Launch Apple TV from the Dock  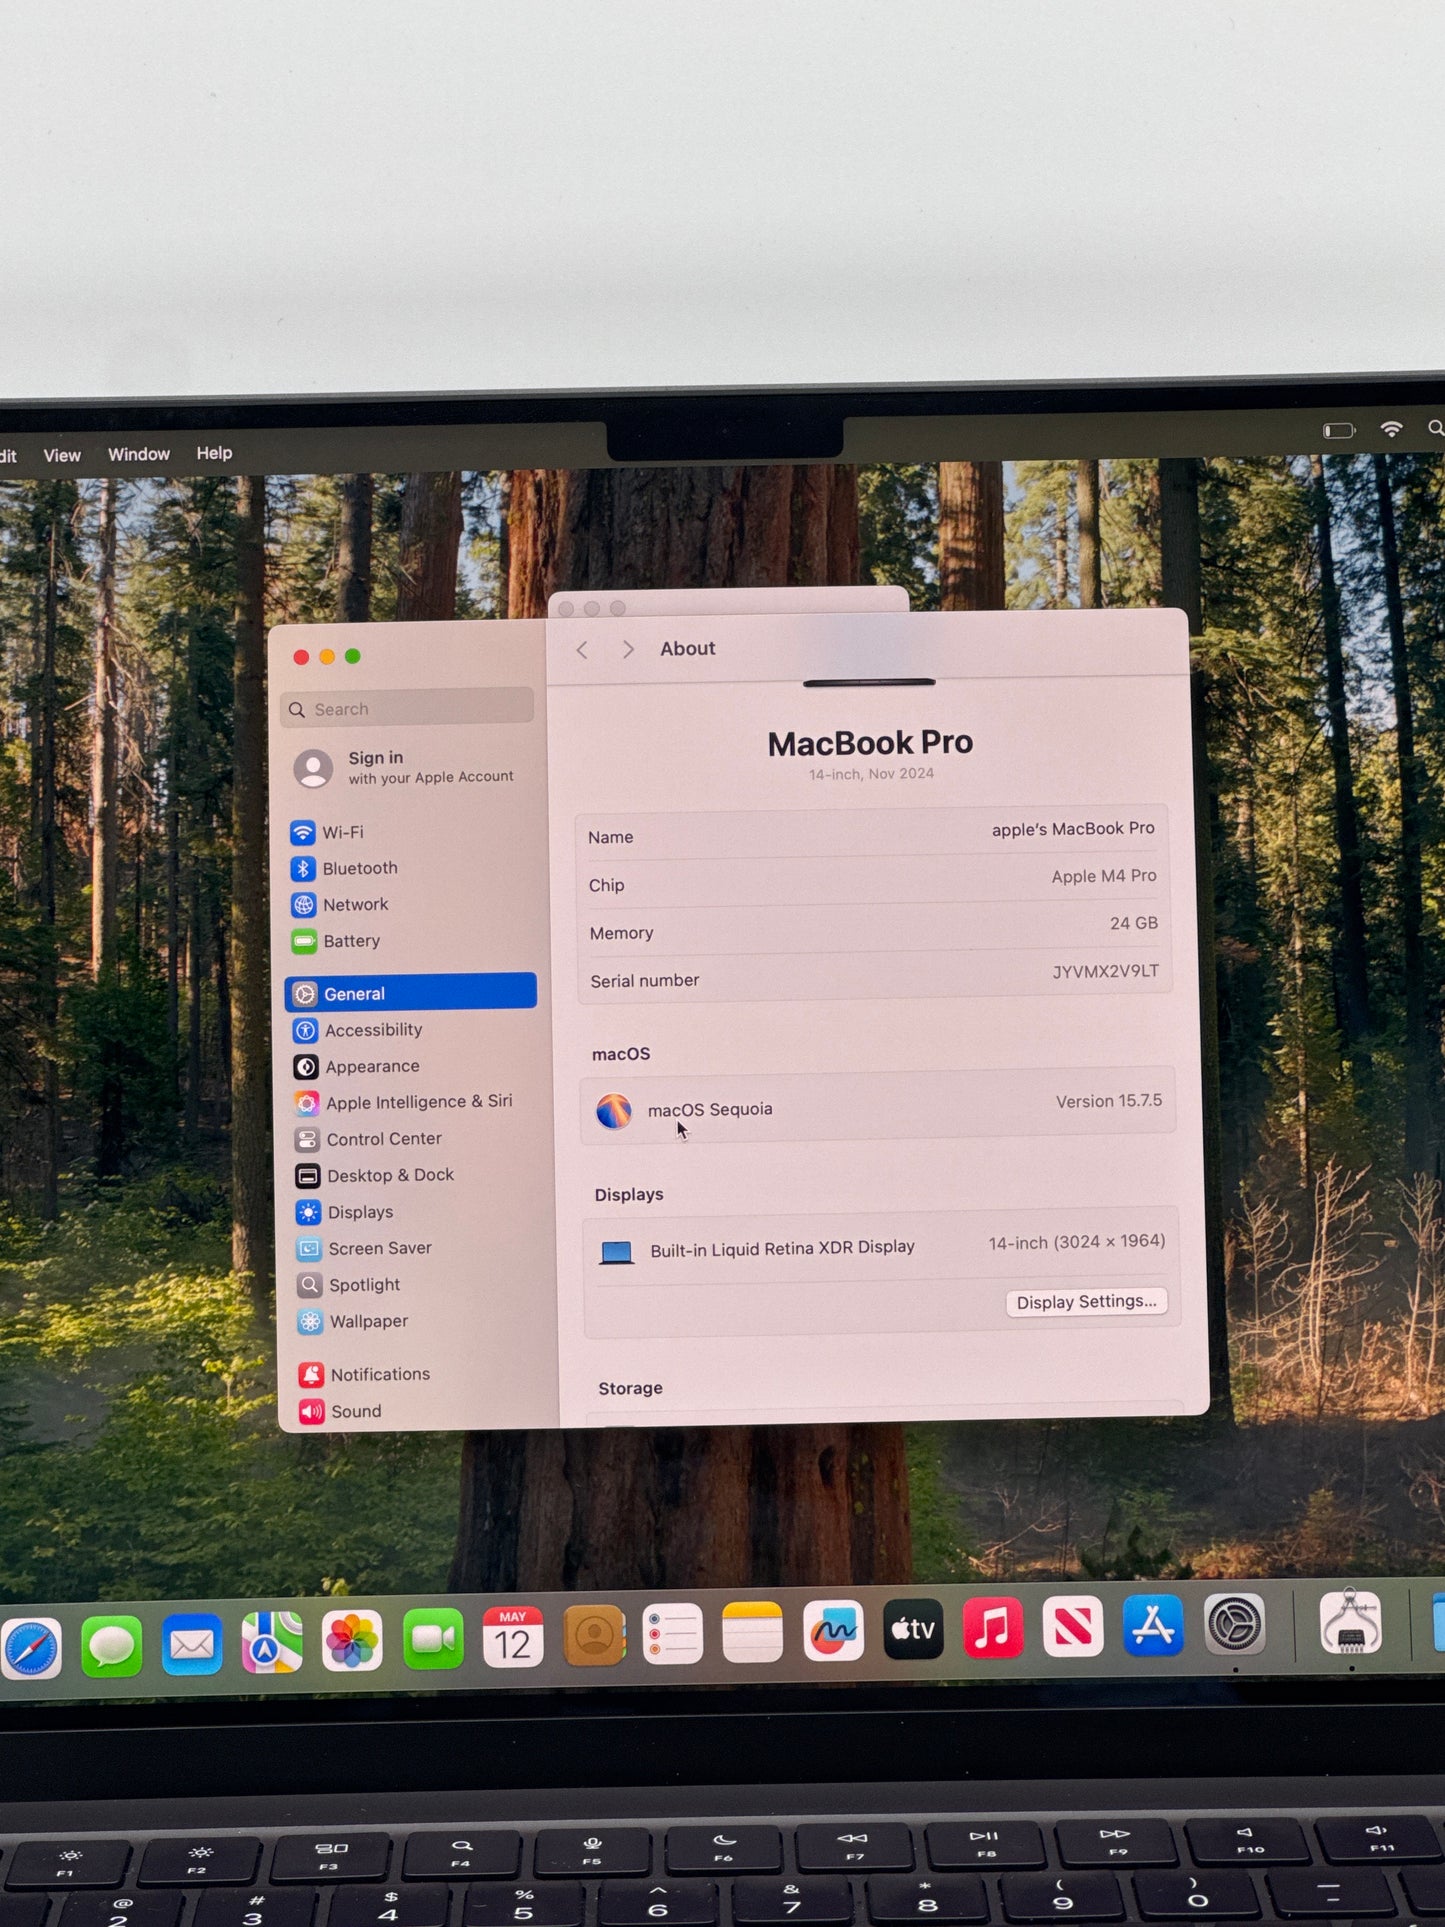[913, 1629]
